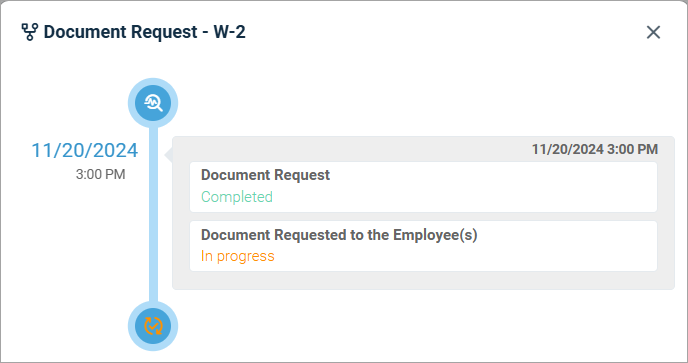Click the Document Request heading text
This screenshot has width=688, height=363.
[265, 175]
